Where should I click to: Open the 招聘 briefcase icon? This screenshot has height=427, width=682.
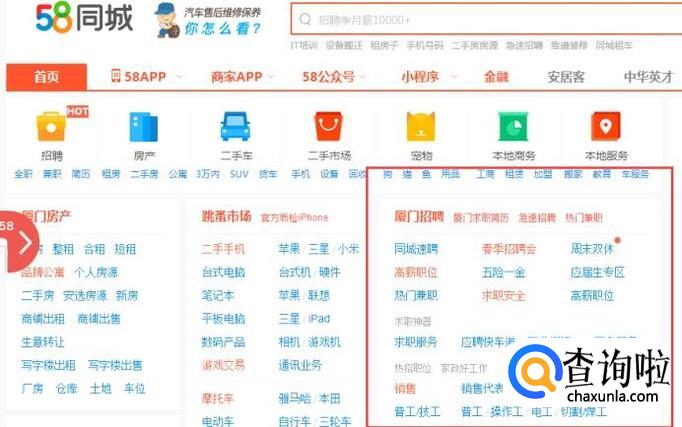click(51, 127)
